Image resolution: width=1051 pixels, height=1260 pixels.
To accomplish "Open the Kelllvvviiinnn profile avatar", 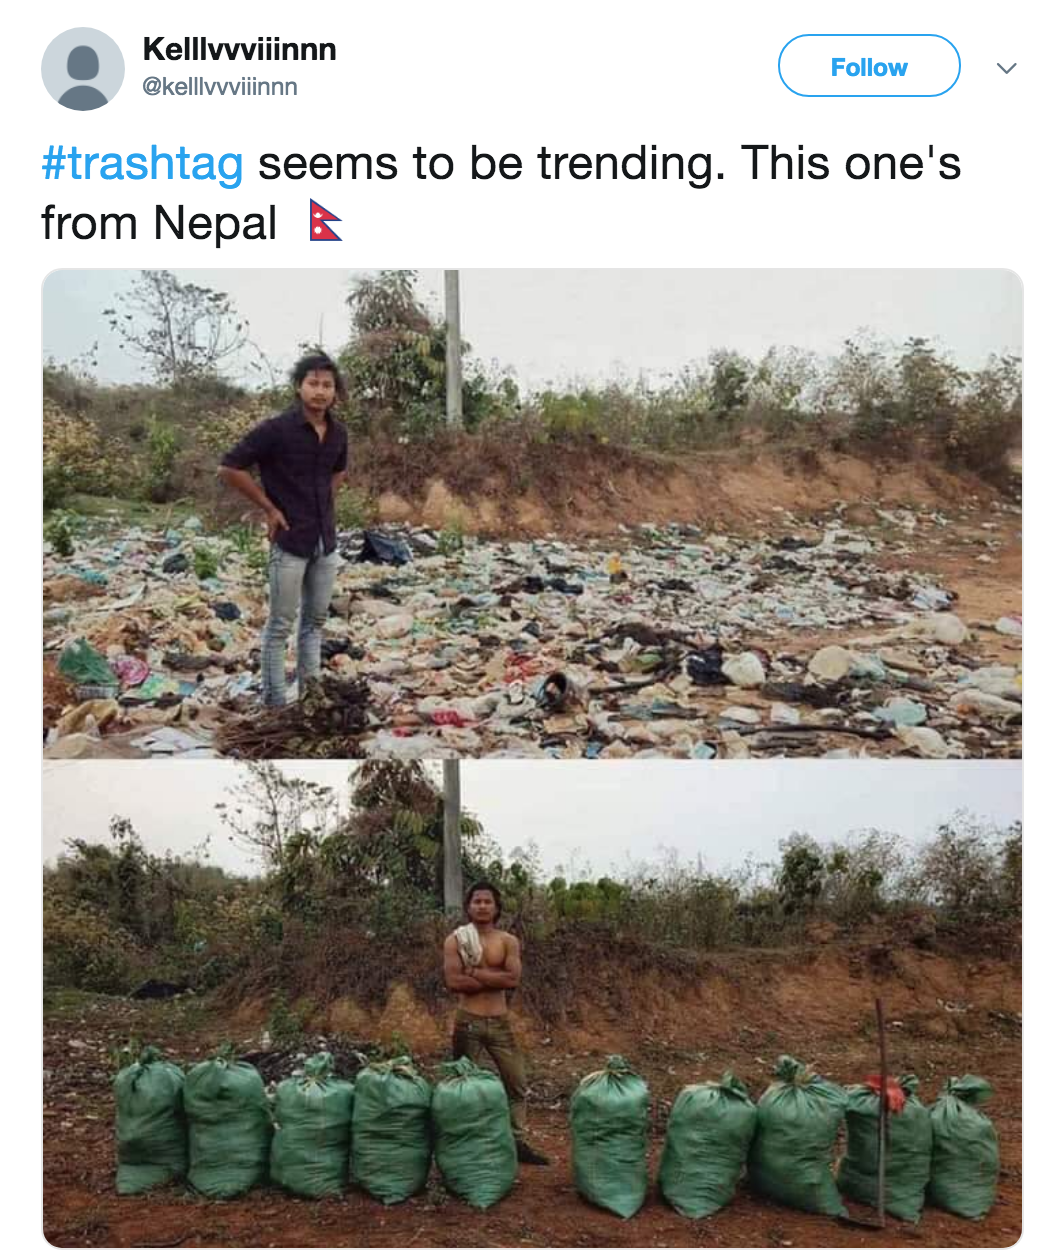I will (x=83, y=69).
